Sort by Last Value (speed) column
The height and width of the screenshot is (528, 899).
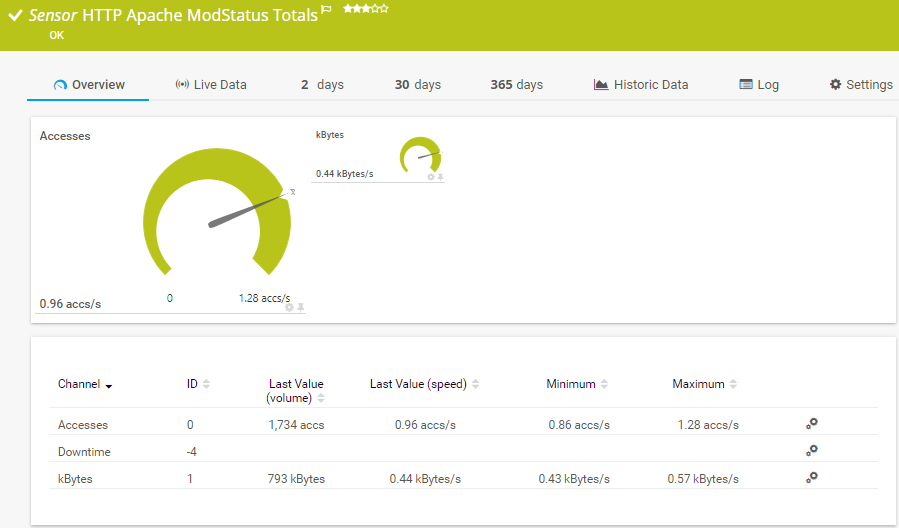[x=476, y=384]
